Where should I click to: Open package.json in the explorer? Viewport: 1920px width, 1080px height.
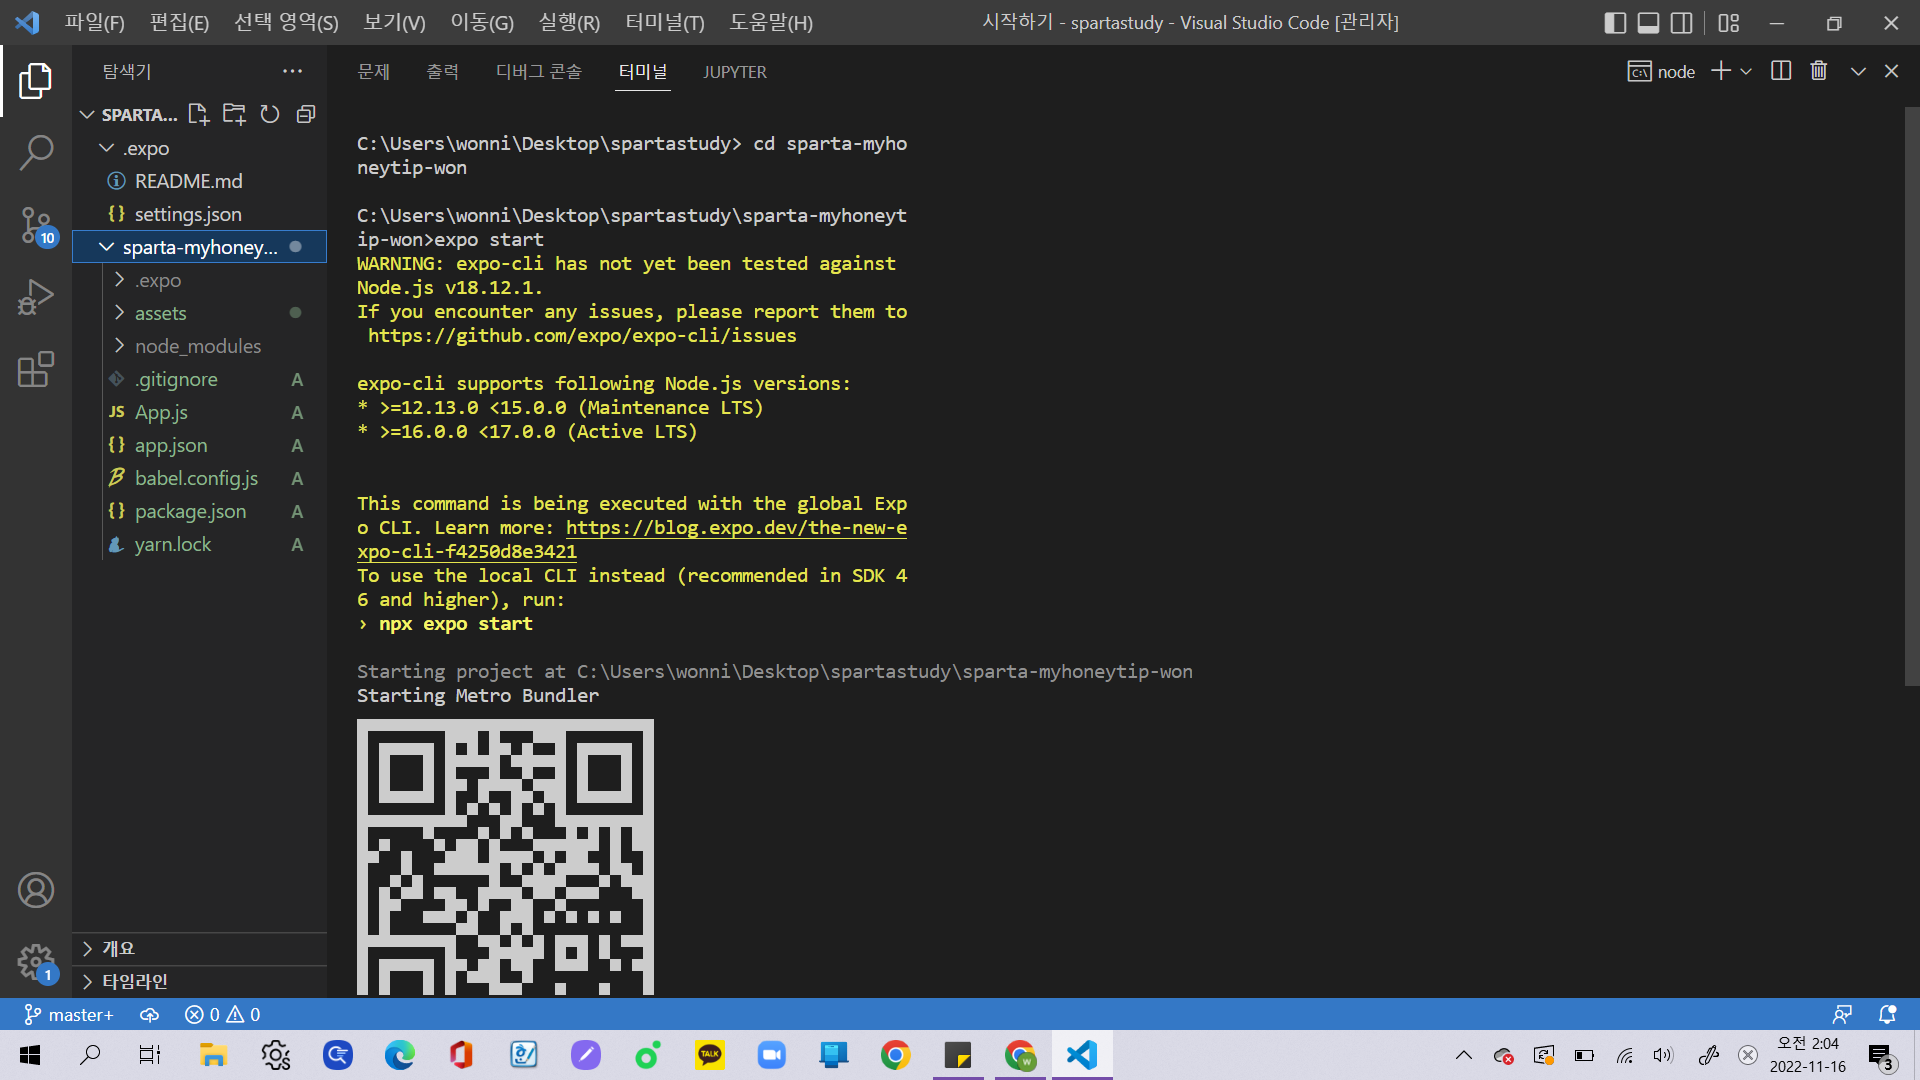(200, 511)
